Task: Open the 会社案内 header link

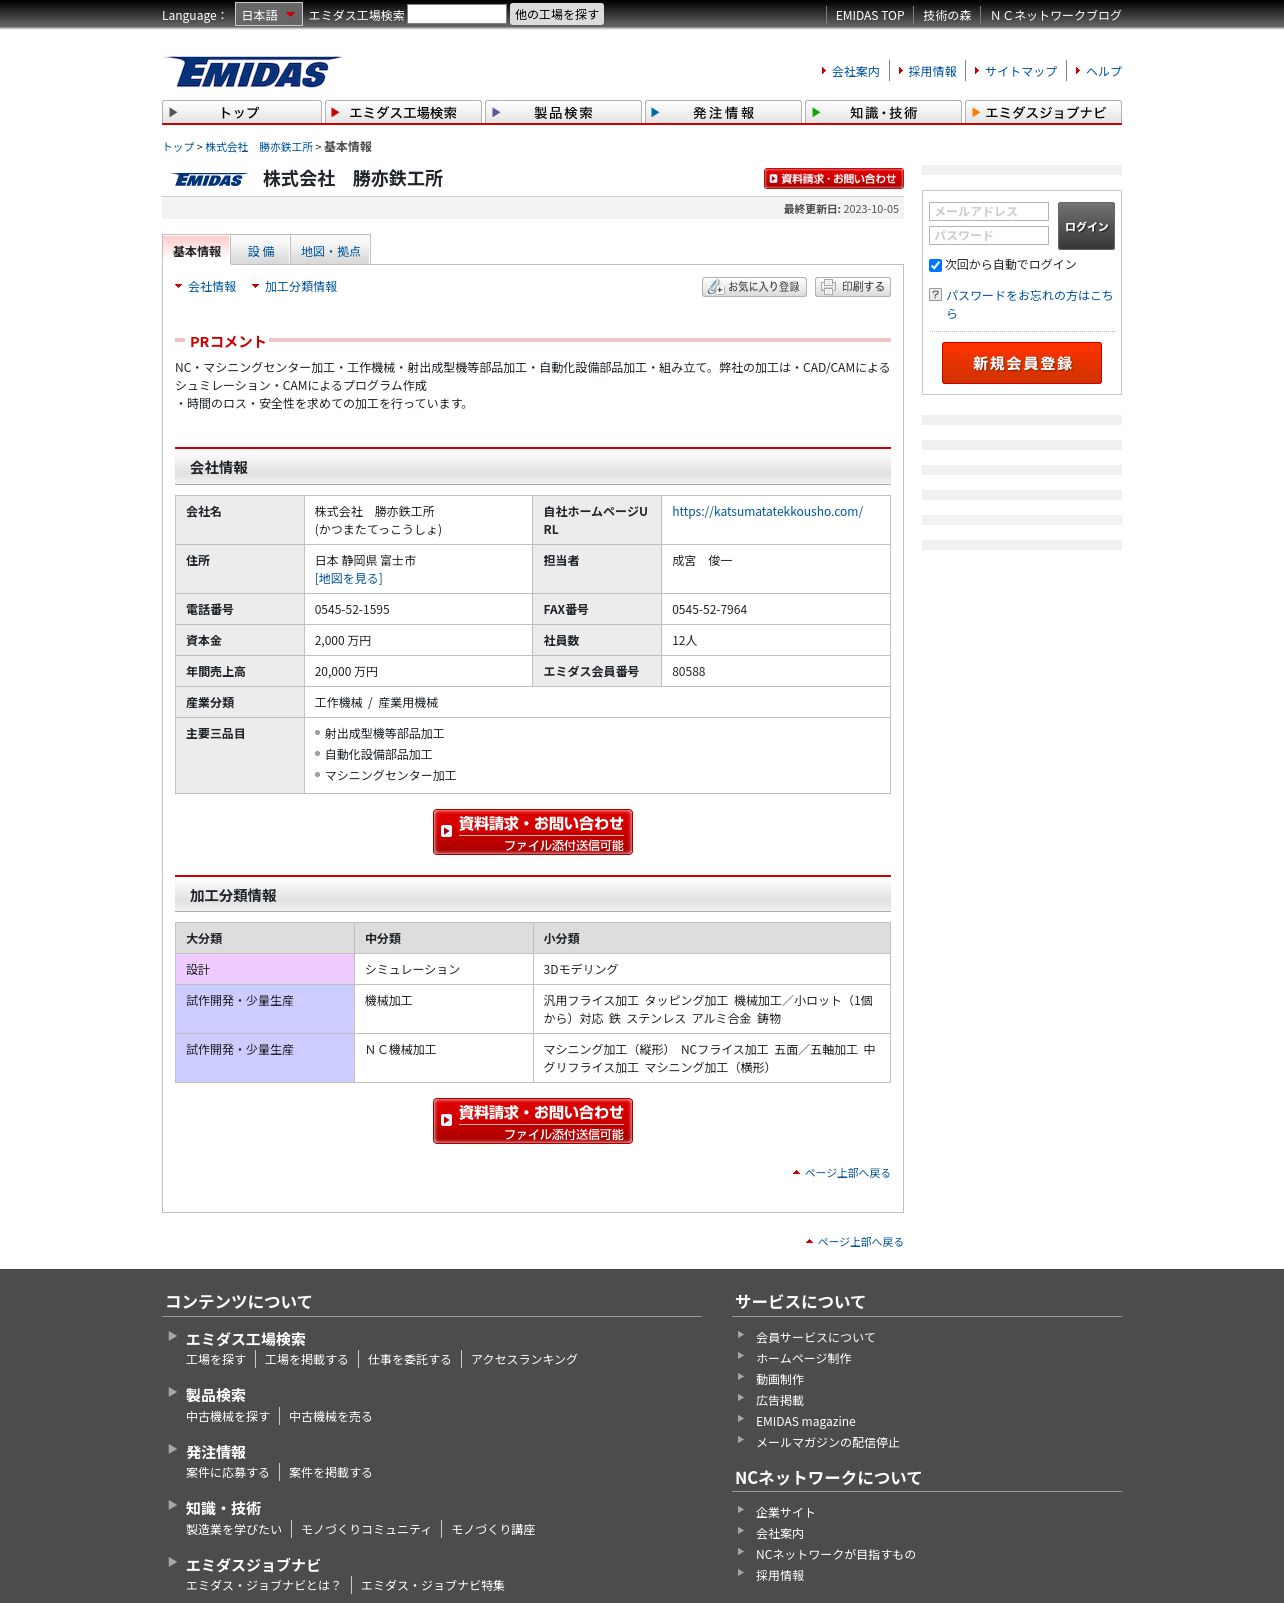Action: click(x=856, y=71)
